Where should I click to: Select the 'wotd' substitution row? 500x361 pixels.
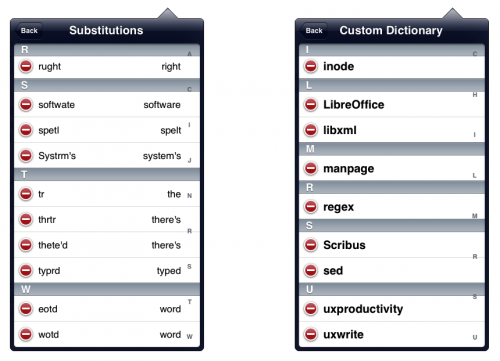point(107,334)
